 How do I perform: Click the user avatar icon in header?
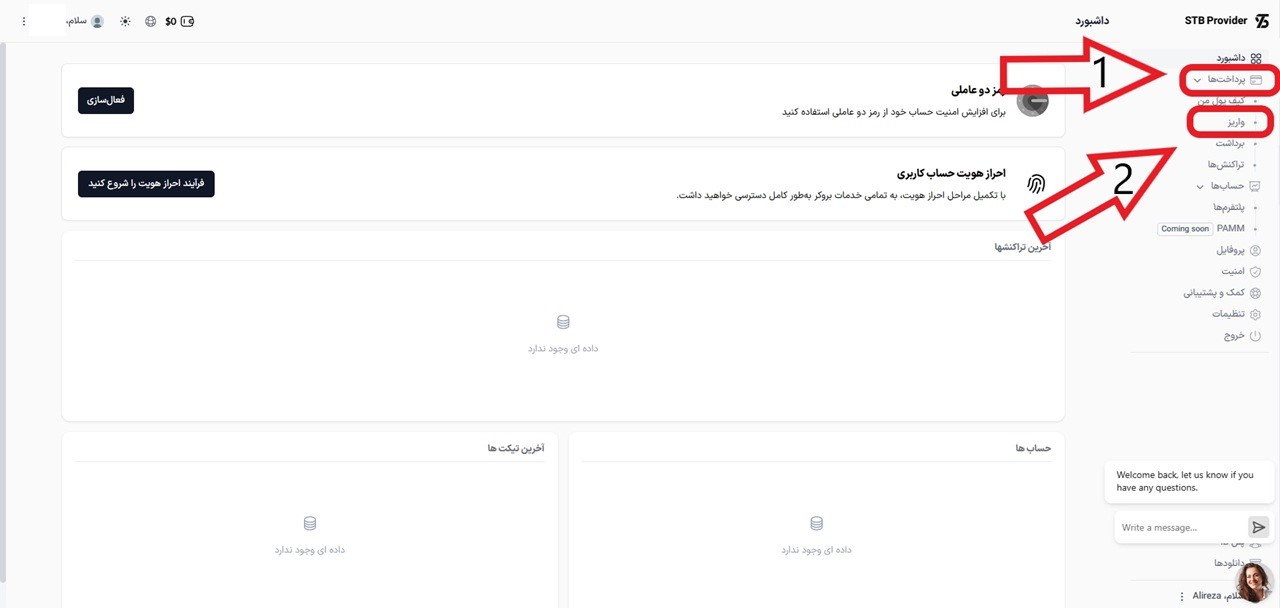pyautogui.click(x=97, y=21)
